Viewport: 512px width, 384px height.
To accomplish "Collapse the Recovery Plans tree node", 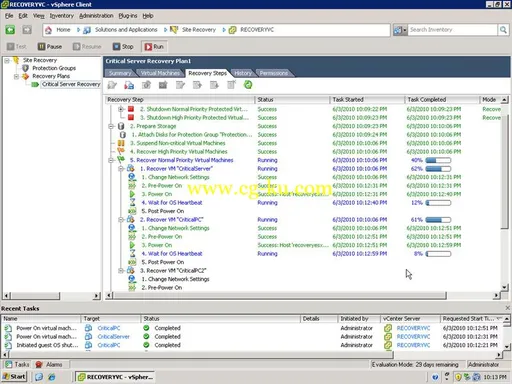I will tap(16, 77).
